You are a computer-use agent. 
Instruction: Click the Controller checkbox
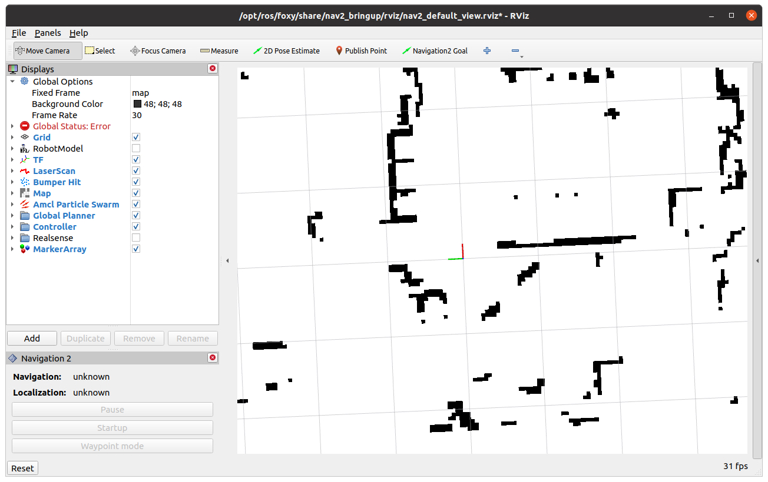point(136,227)
